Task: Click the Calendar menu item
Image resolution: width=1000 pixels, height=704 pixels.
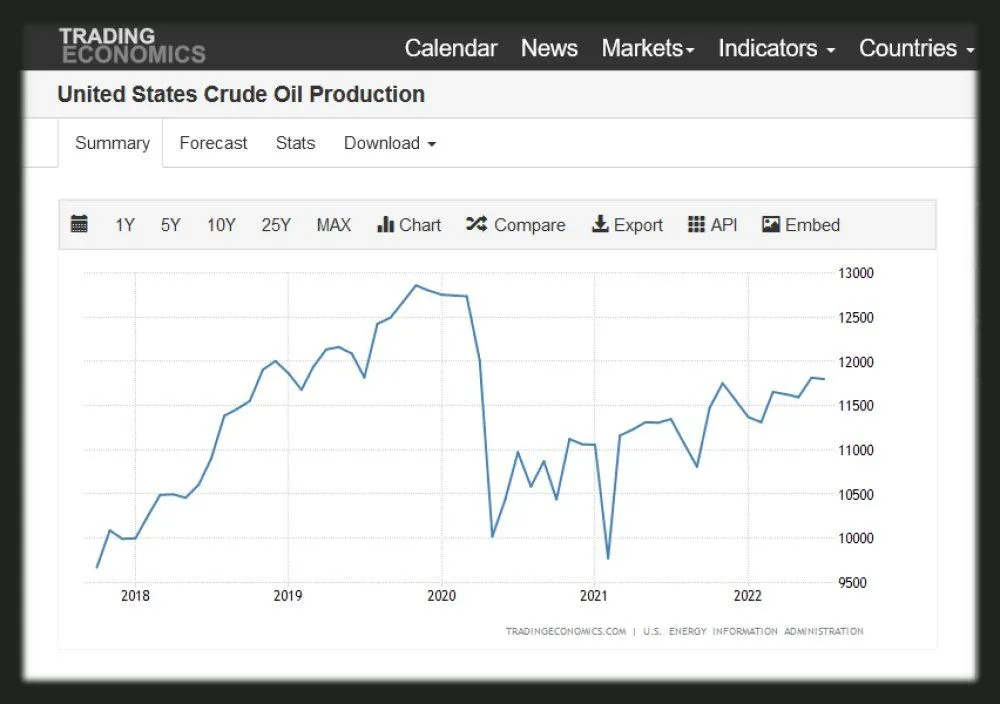Action: [451, 47]
